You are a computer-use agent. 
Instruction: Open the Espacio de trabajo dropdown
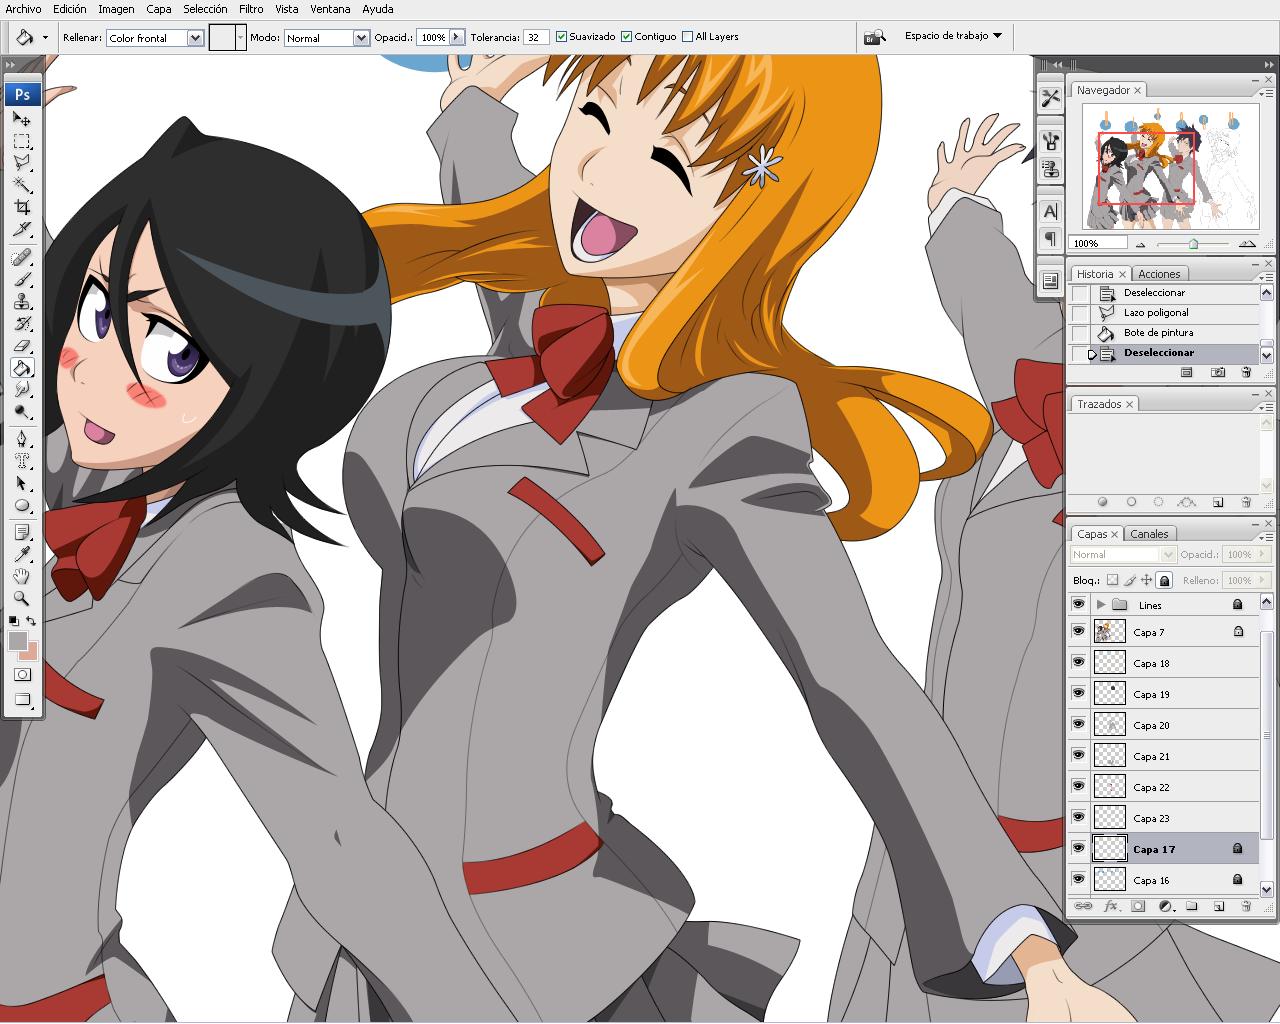point(953,36)
